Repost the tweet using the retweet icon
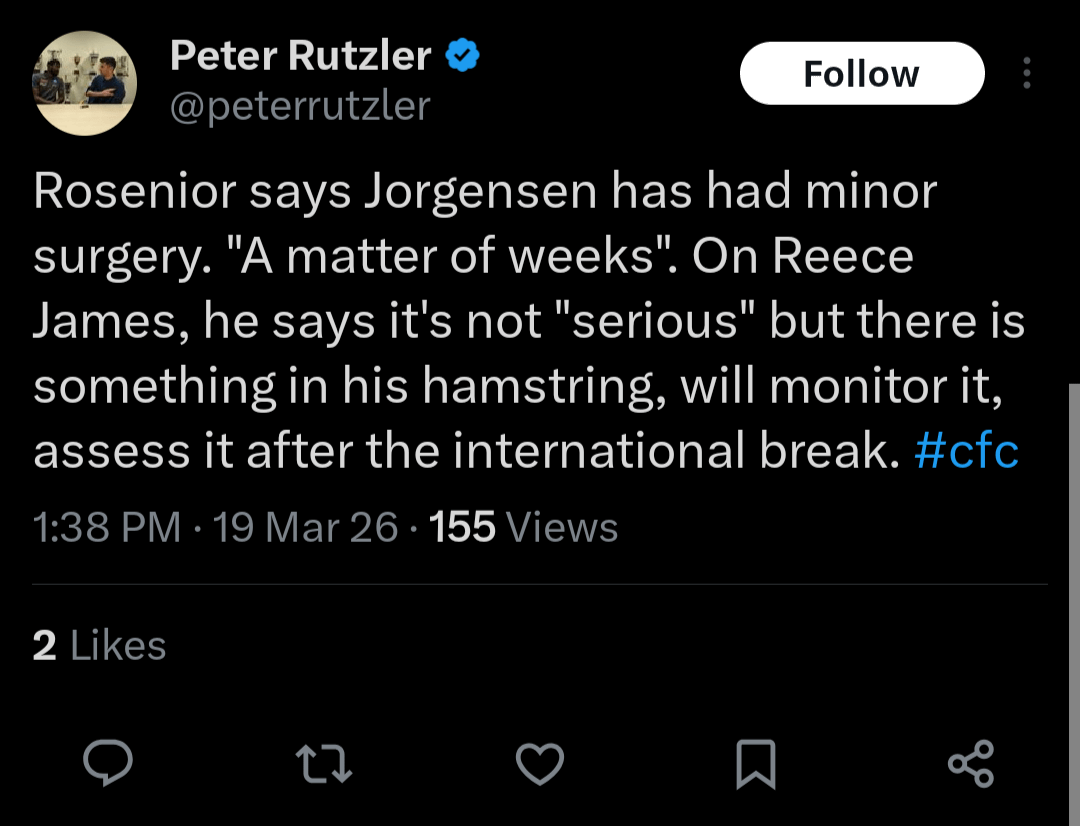 324,765
